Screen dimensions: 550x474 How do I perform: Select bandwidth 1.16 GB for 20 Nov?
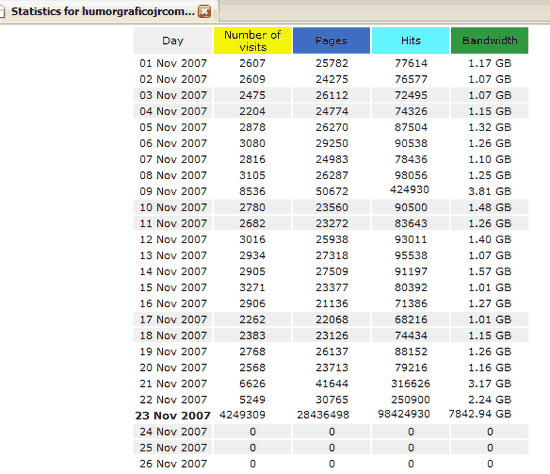click(490, 368)
